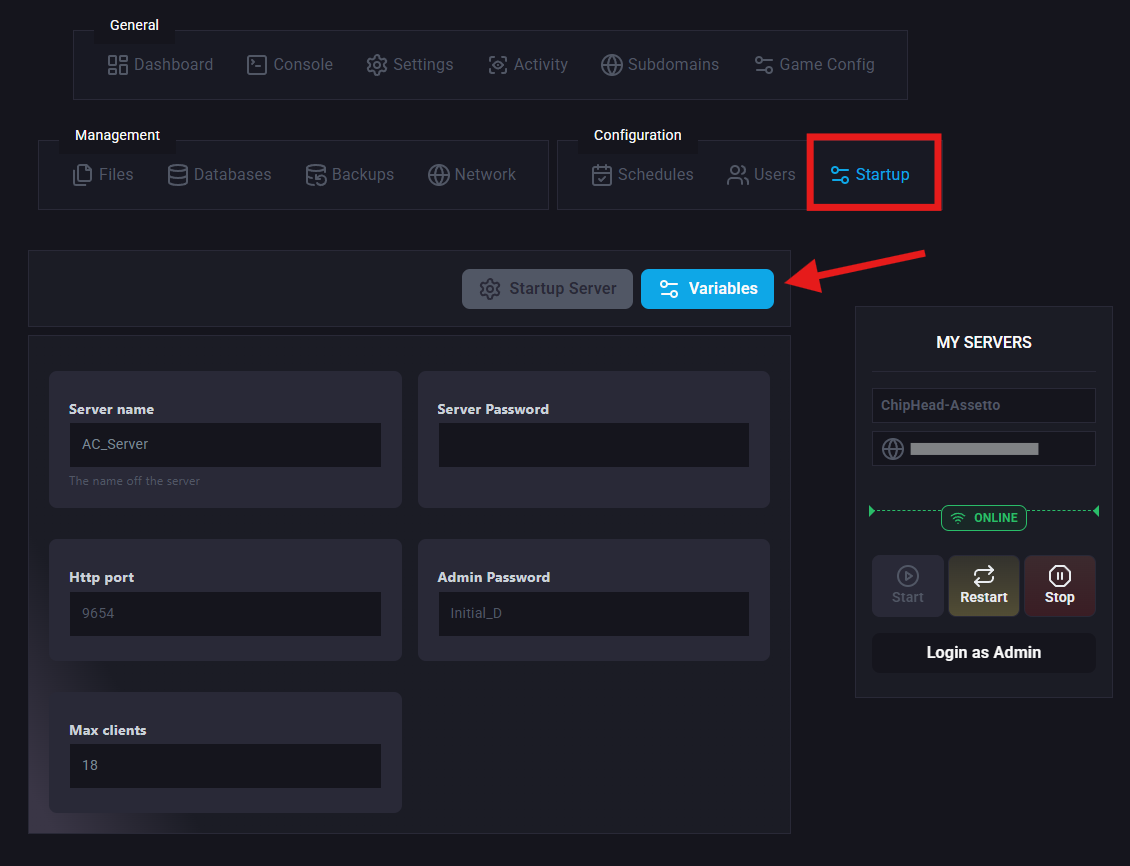Go to the Databases tab
The height and width of the screenshot is (866, 1130).
coord(220,175)
